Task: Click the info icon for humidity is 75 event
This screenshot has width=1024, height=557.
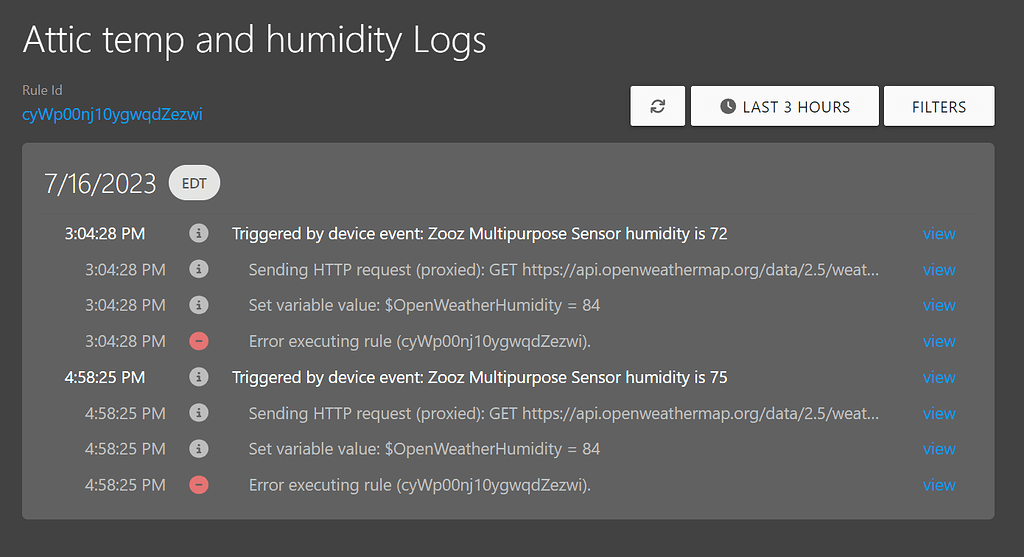Action: coord(199,377)
